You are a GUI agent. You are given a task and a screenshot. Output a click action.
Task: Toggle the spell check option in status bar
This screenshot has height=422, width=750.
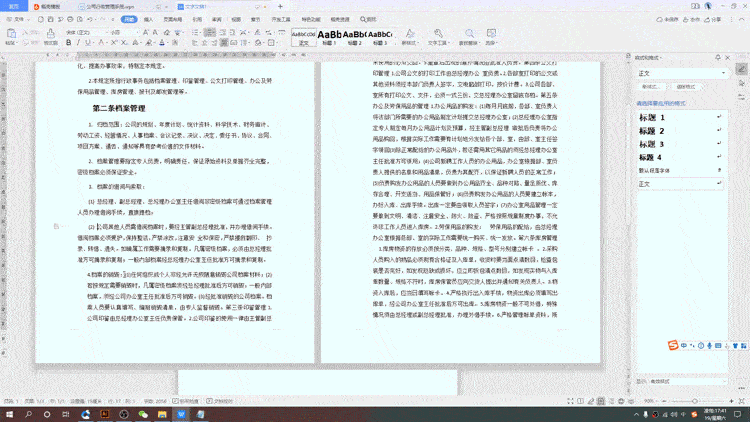(186, 401)
